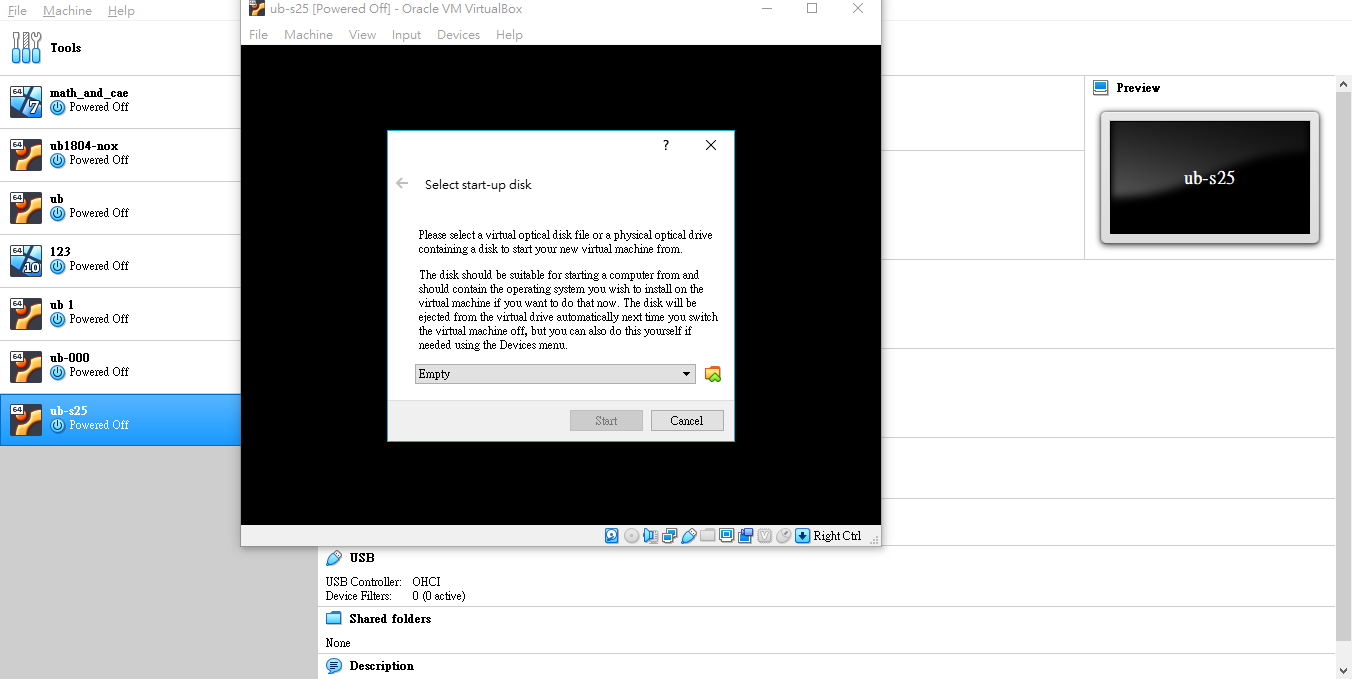Click the 123 Windows 10 OS icon
The image size is (1352, 679).
point(26,261)
